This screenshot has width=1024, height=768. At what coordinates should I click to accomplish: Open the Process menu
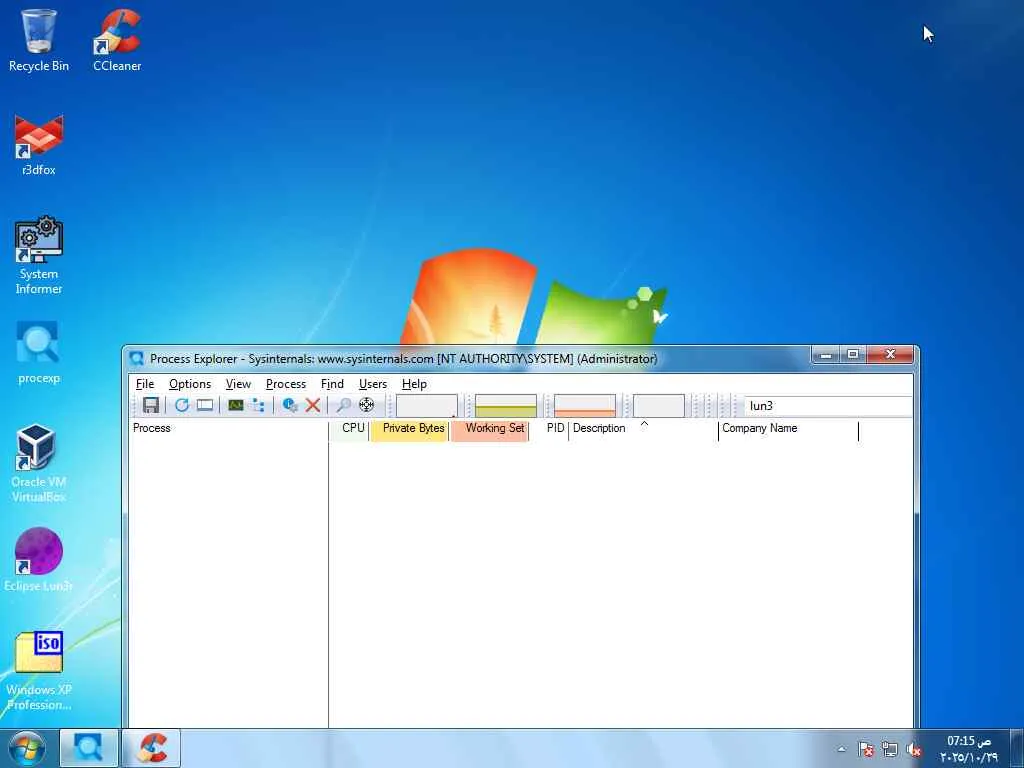286,384
